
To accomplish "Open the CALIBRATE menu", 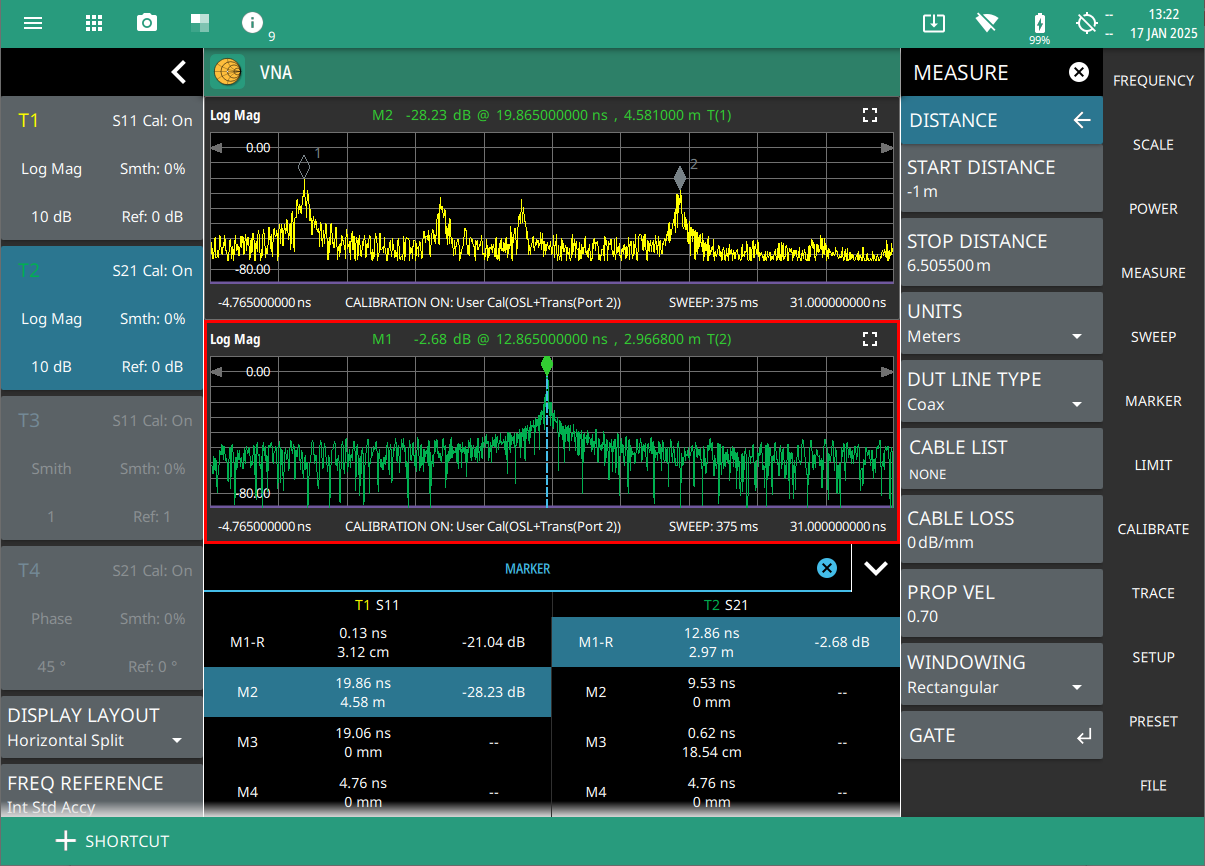I will (1153, 529).
